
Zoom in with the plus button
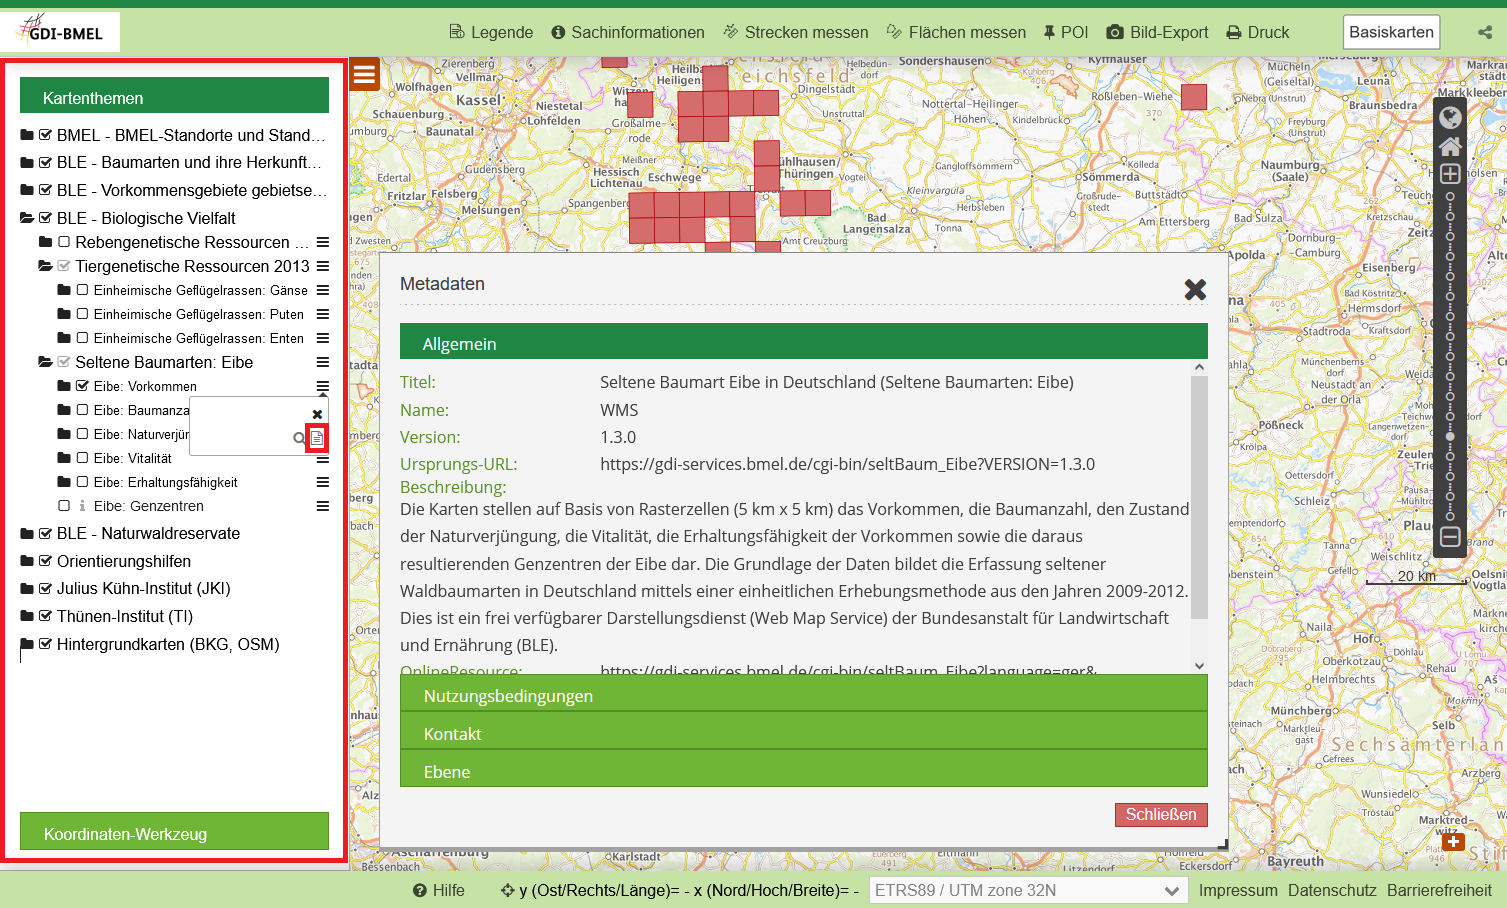[1450, 174]
